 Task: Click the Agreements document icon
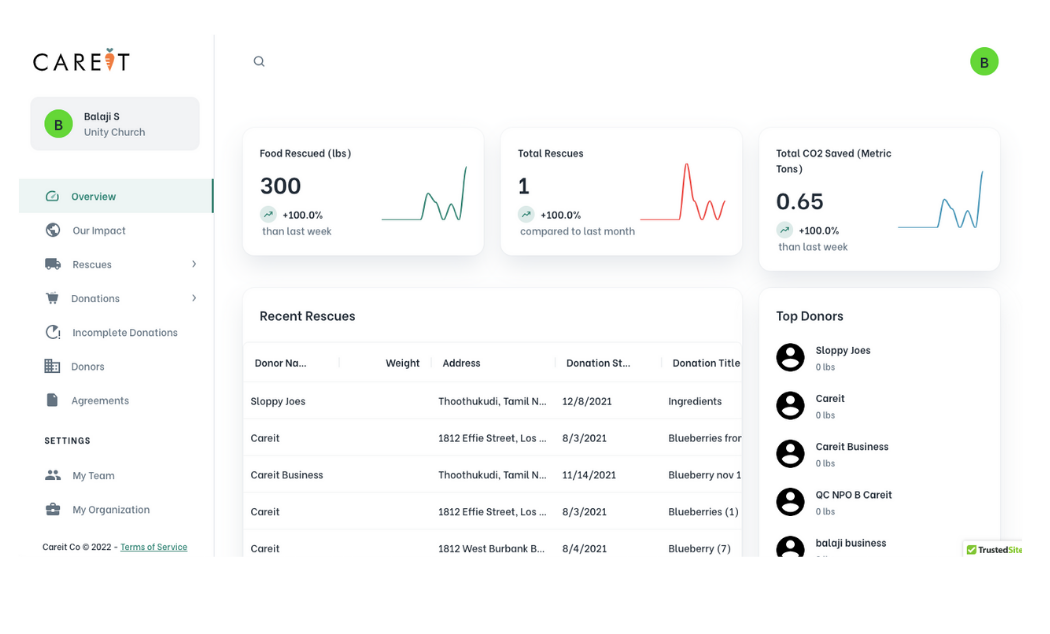pyautogui.click(x=52, y=400)
